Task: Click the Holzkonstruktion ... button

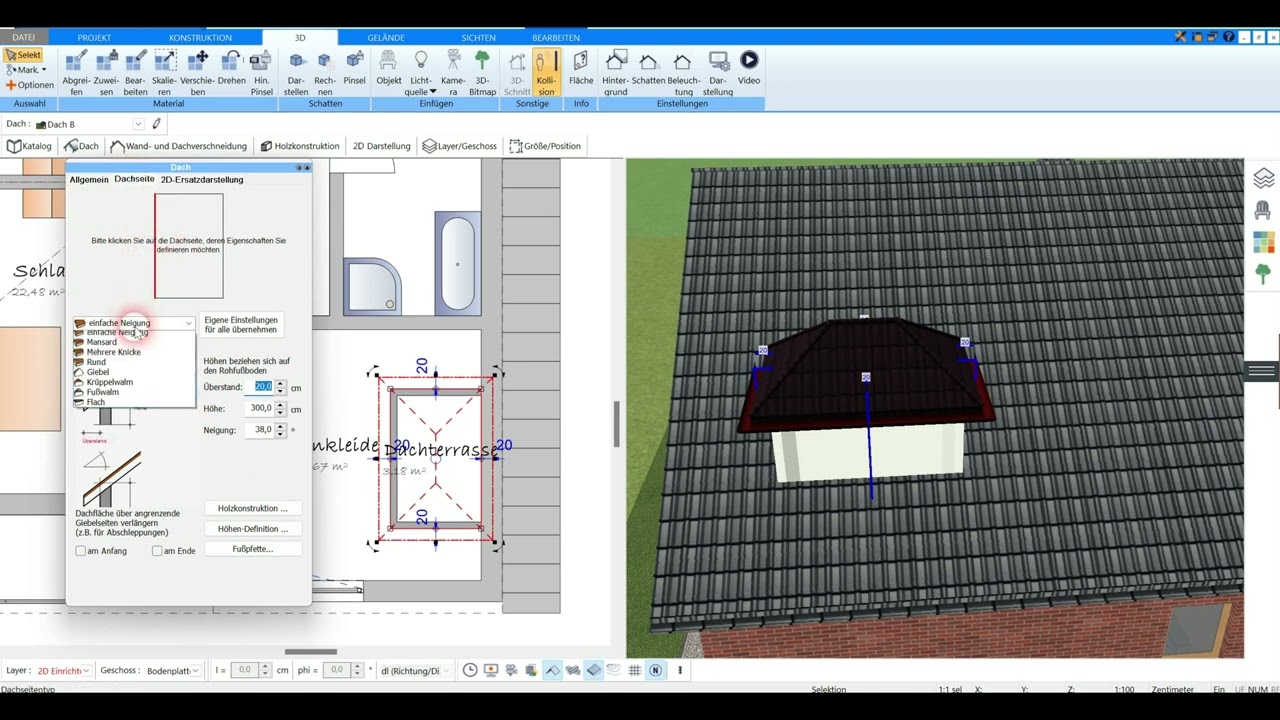Action: coord(253,508)
